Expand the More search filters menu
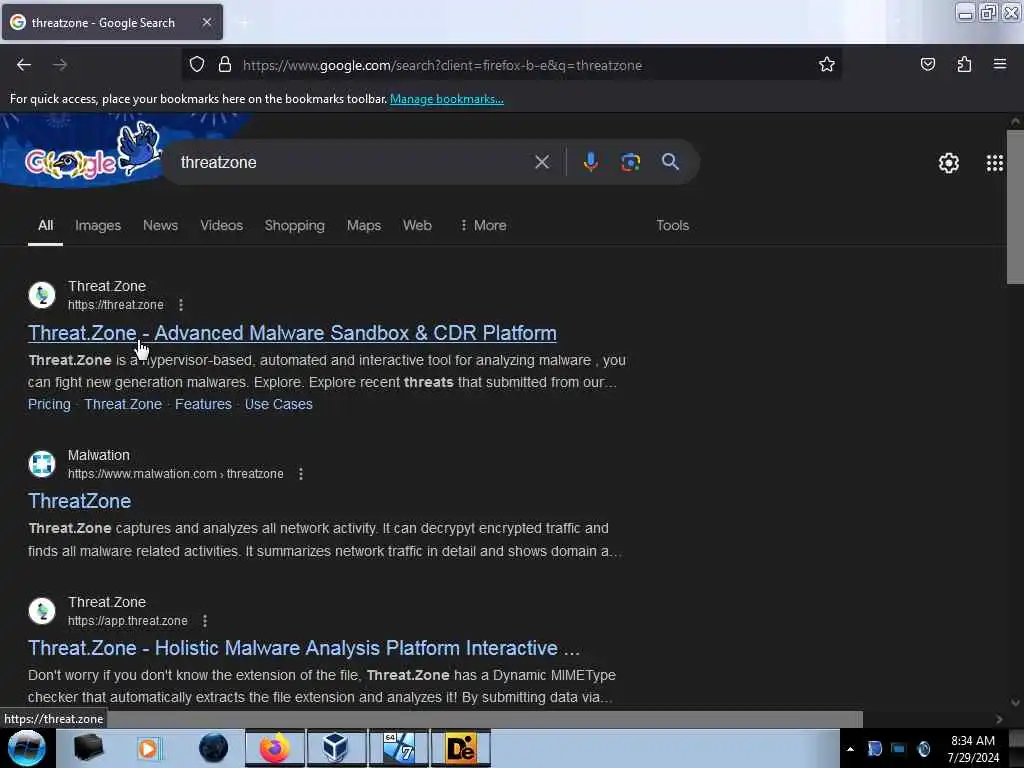Viewport: 1024px width, 768px height. point(483,225)
